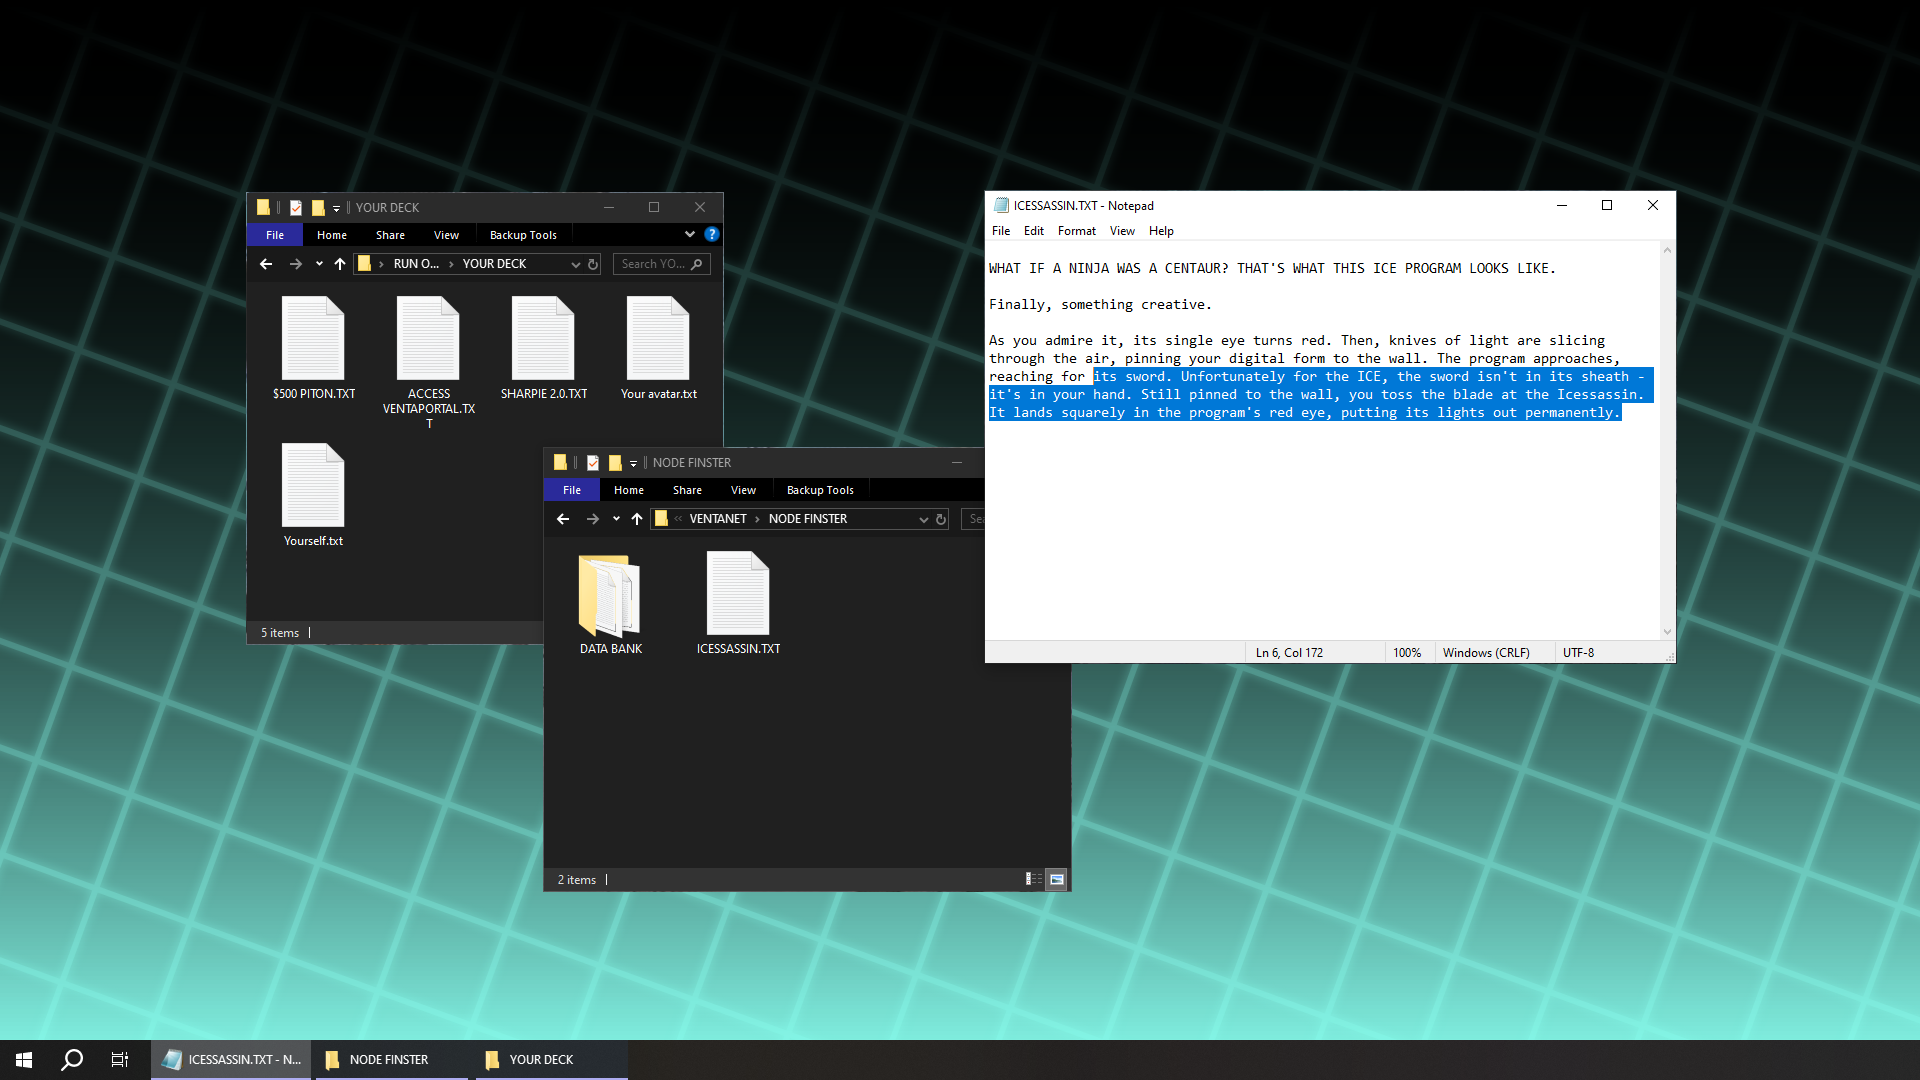
Task: Expand the ribbon in YOUR DECK window
Action: coord(690,234)
